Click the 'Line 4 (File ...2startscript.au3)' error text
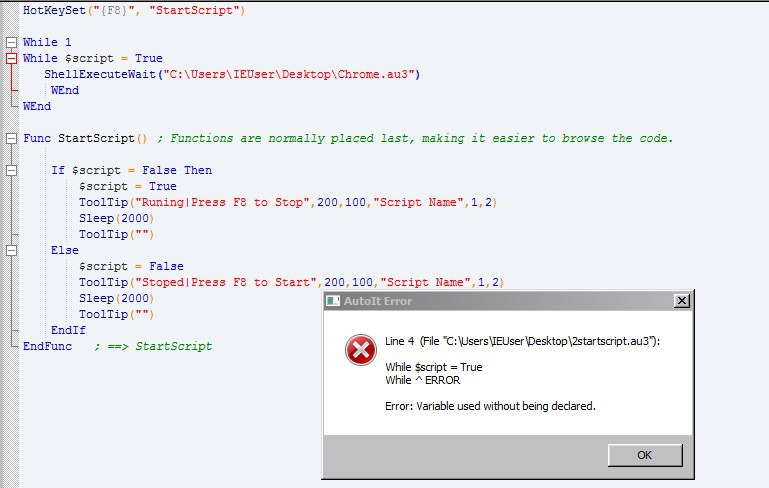The height and width of the screenshot is (488, 769). [x=523, y=341]
